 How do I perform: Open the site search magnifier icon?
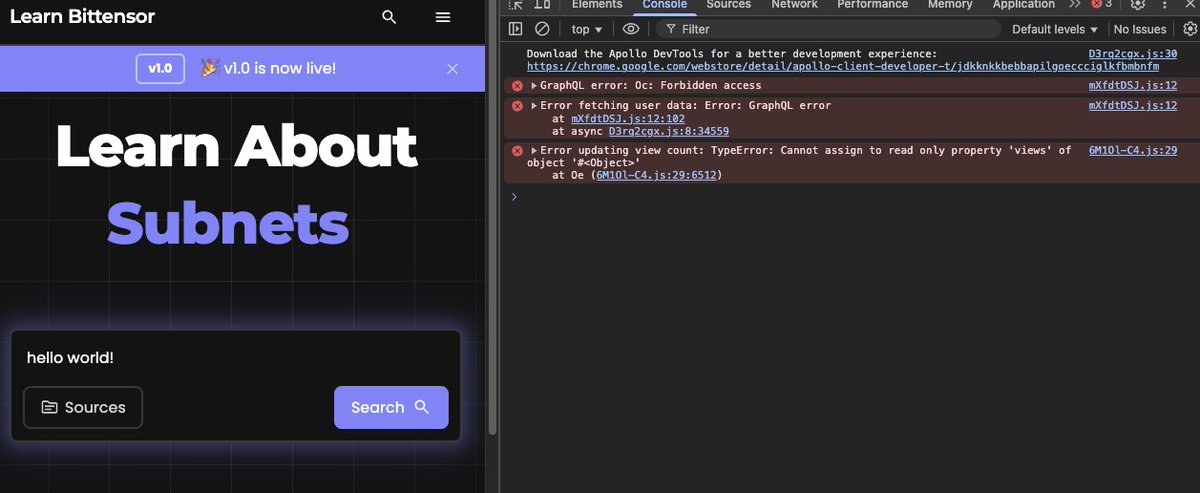[x=390, y=17]
